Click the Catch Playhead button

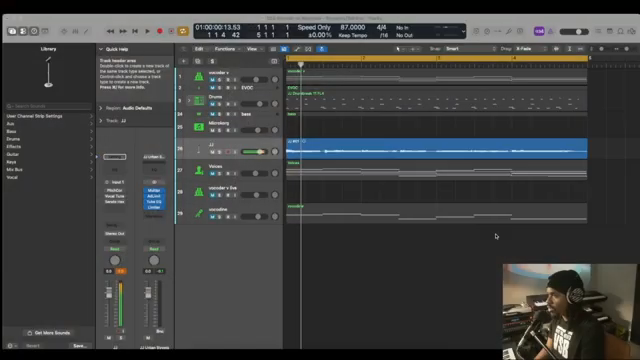tap(322, 49)
